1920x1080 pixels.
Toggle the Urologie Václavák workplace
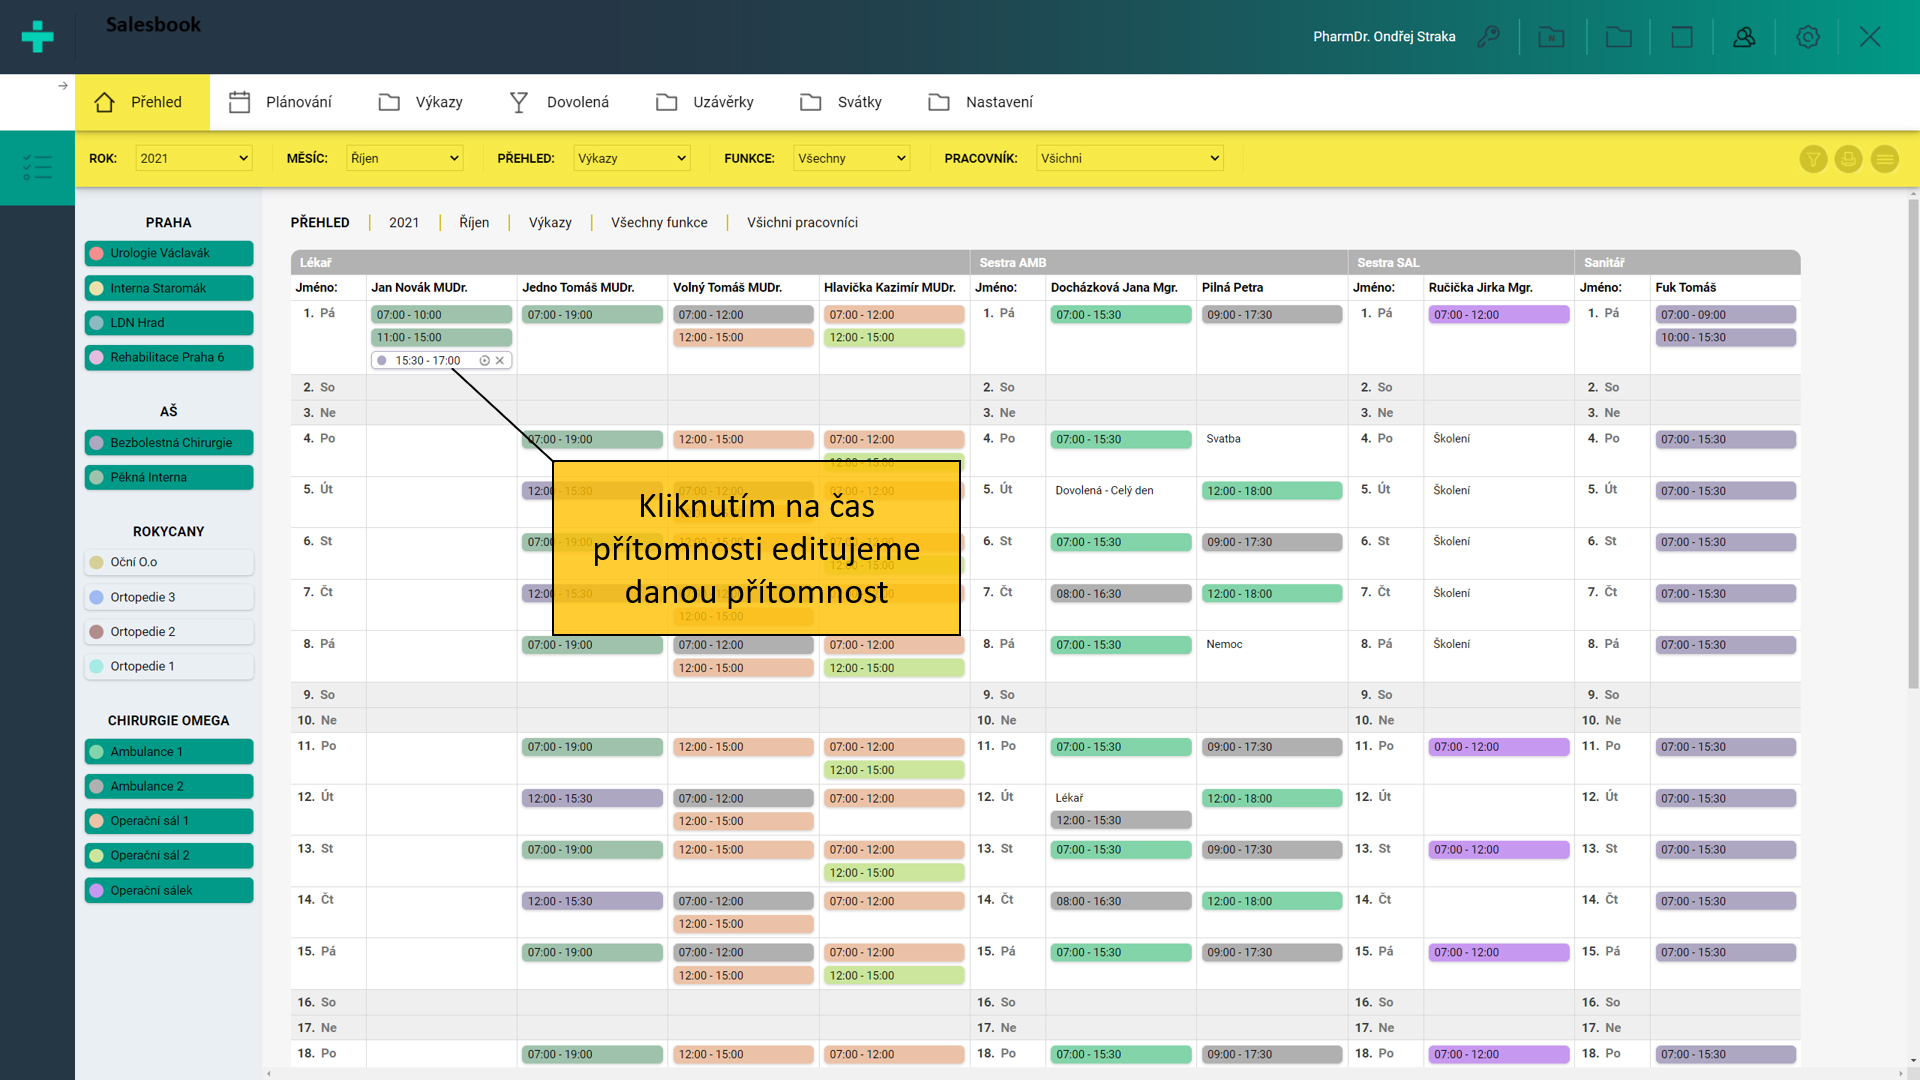click(x=169, y=254)
